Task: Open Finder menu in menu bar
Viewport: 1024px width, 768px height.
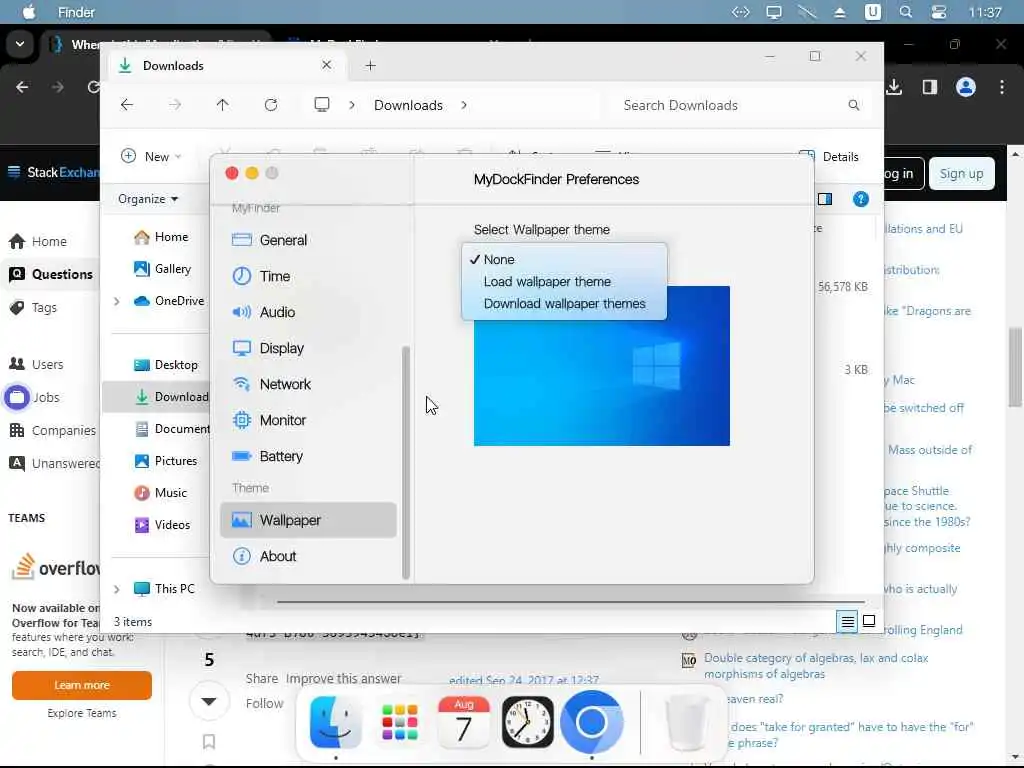Action: [76, 12]
